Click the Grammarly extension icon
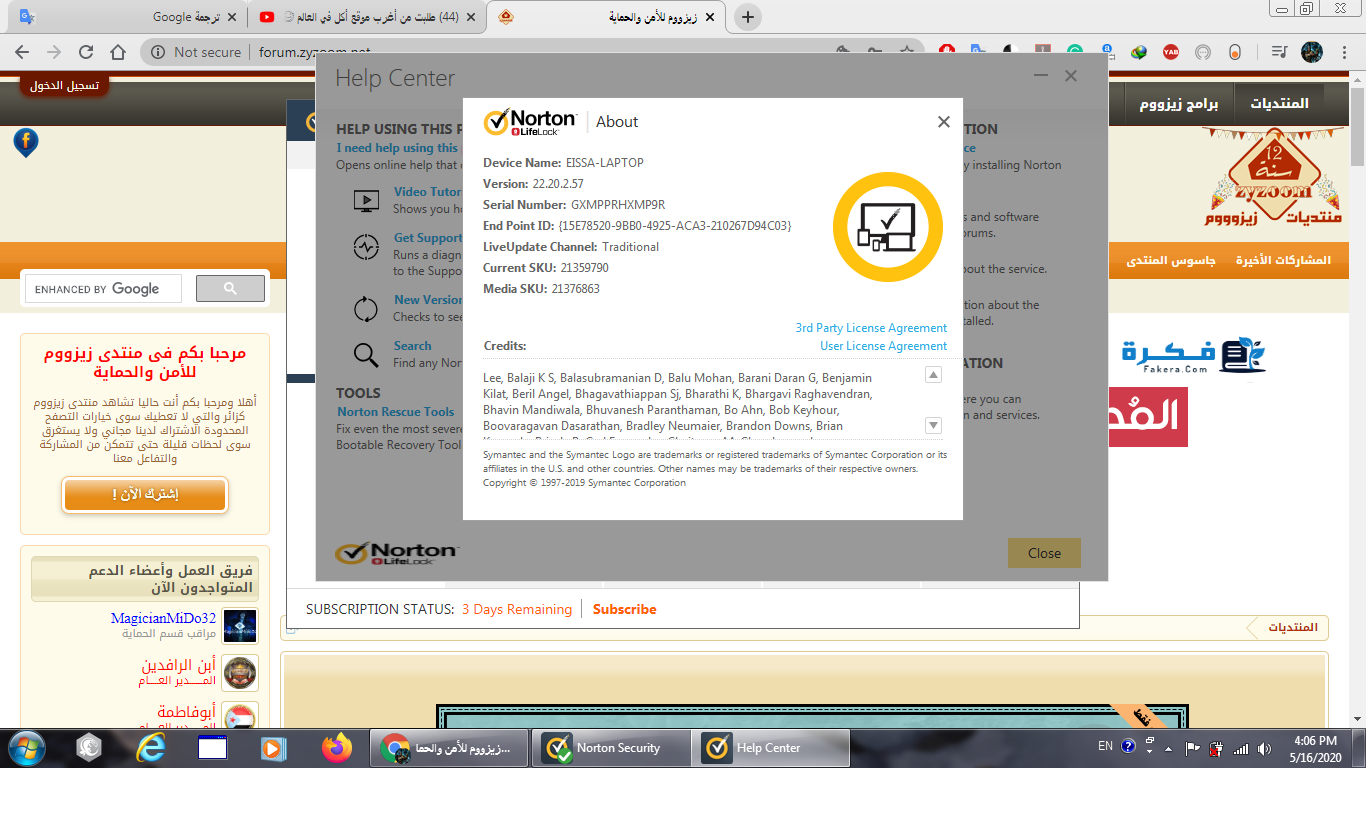This screenshot has width=1366, height=822. click(x=1075, y=52)
